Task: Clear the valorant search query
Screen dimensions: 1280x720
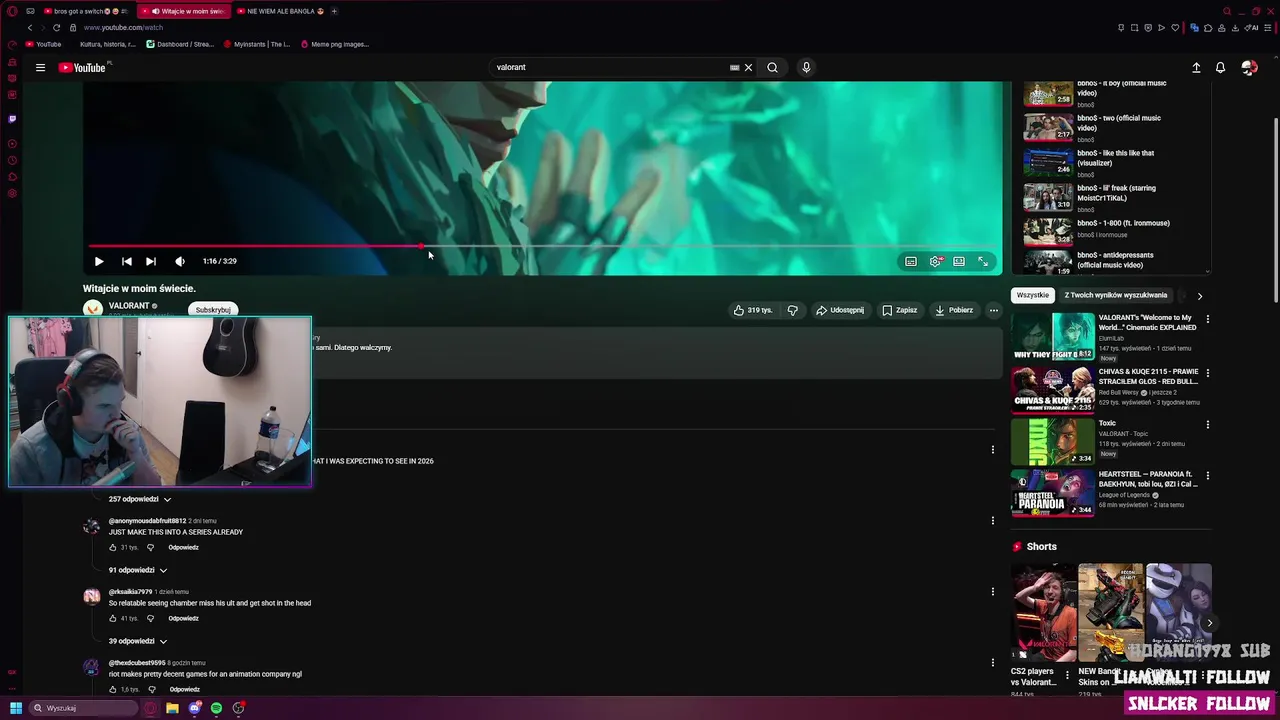Action: [x=748, y=68]
